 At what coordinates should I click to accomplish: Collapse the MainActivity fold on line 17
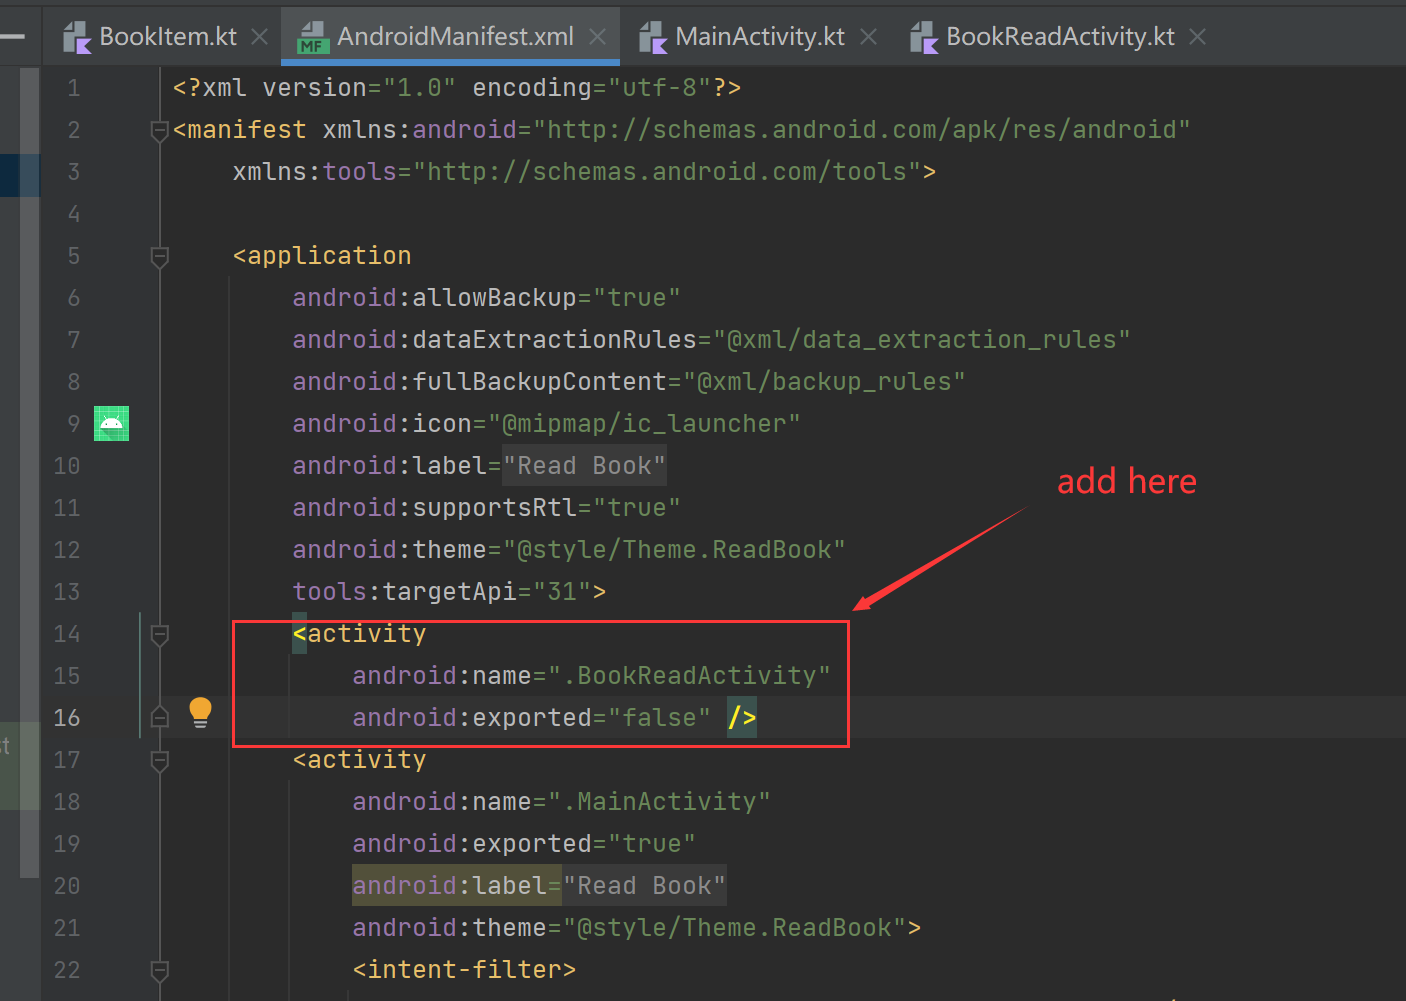tap(159, 760)
